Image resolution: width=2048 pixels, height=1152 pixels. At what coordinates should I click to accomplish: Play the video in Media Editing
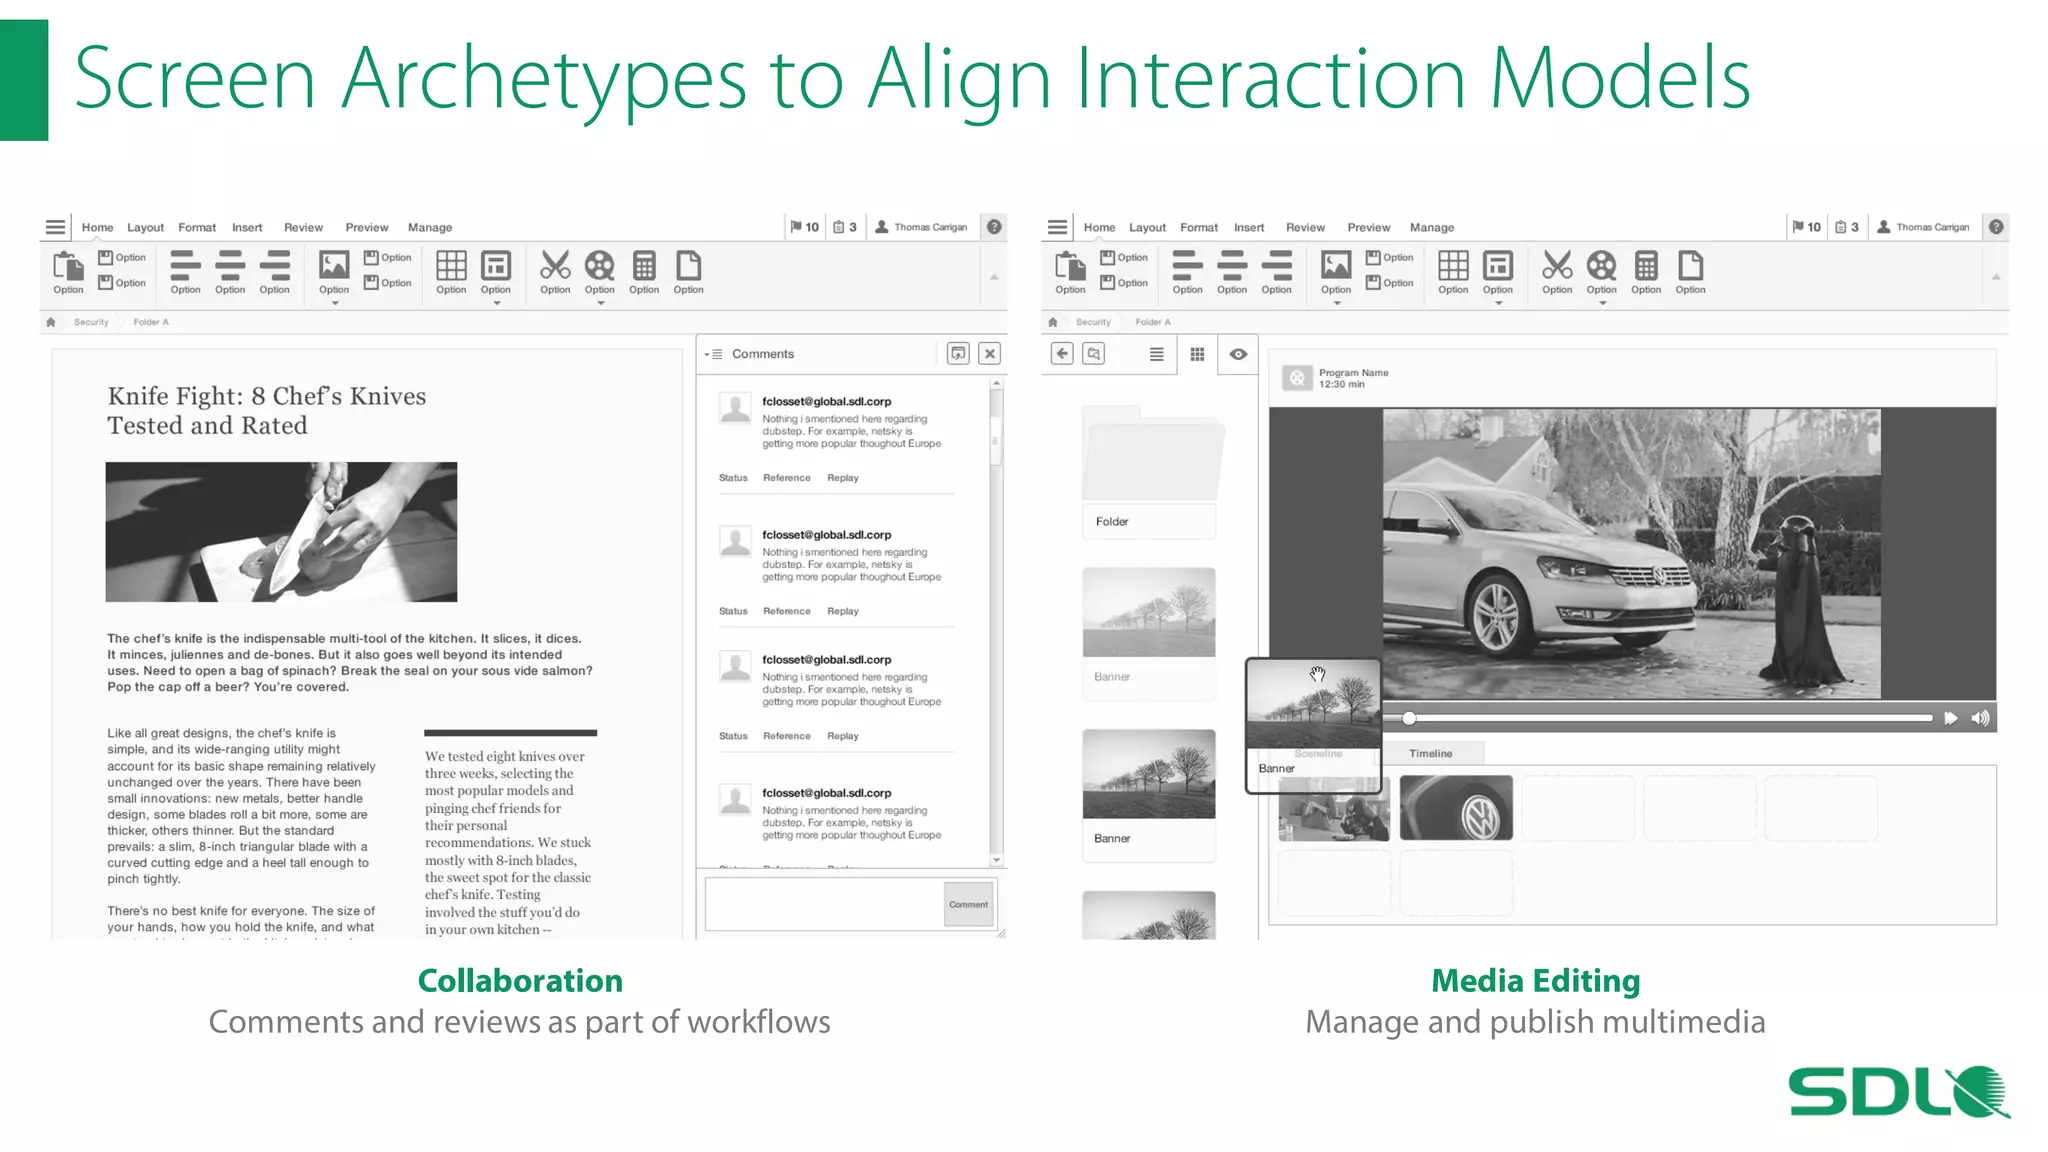1950,718
